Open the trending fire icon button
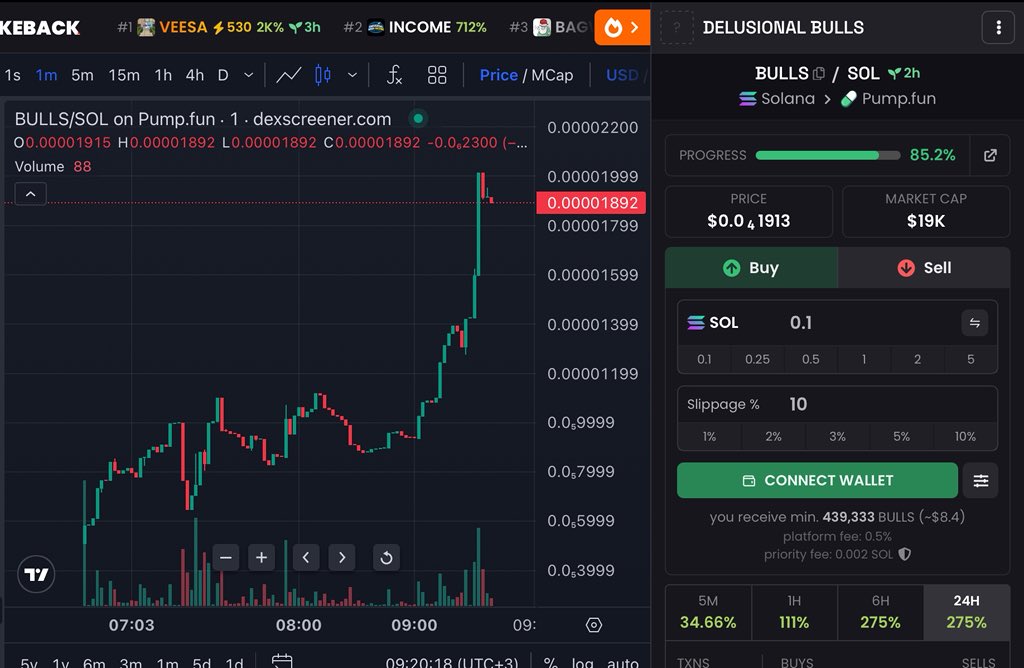Viewport: 1024px width, 668px height. pos(622,27)
